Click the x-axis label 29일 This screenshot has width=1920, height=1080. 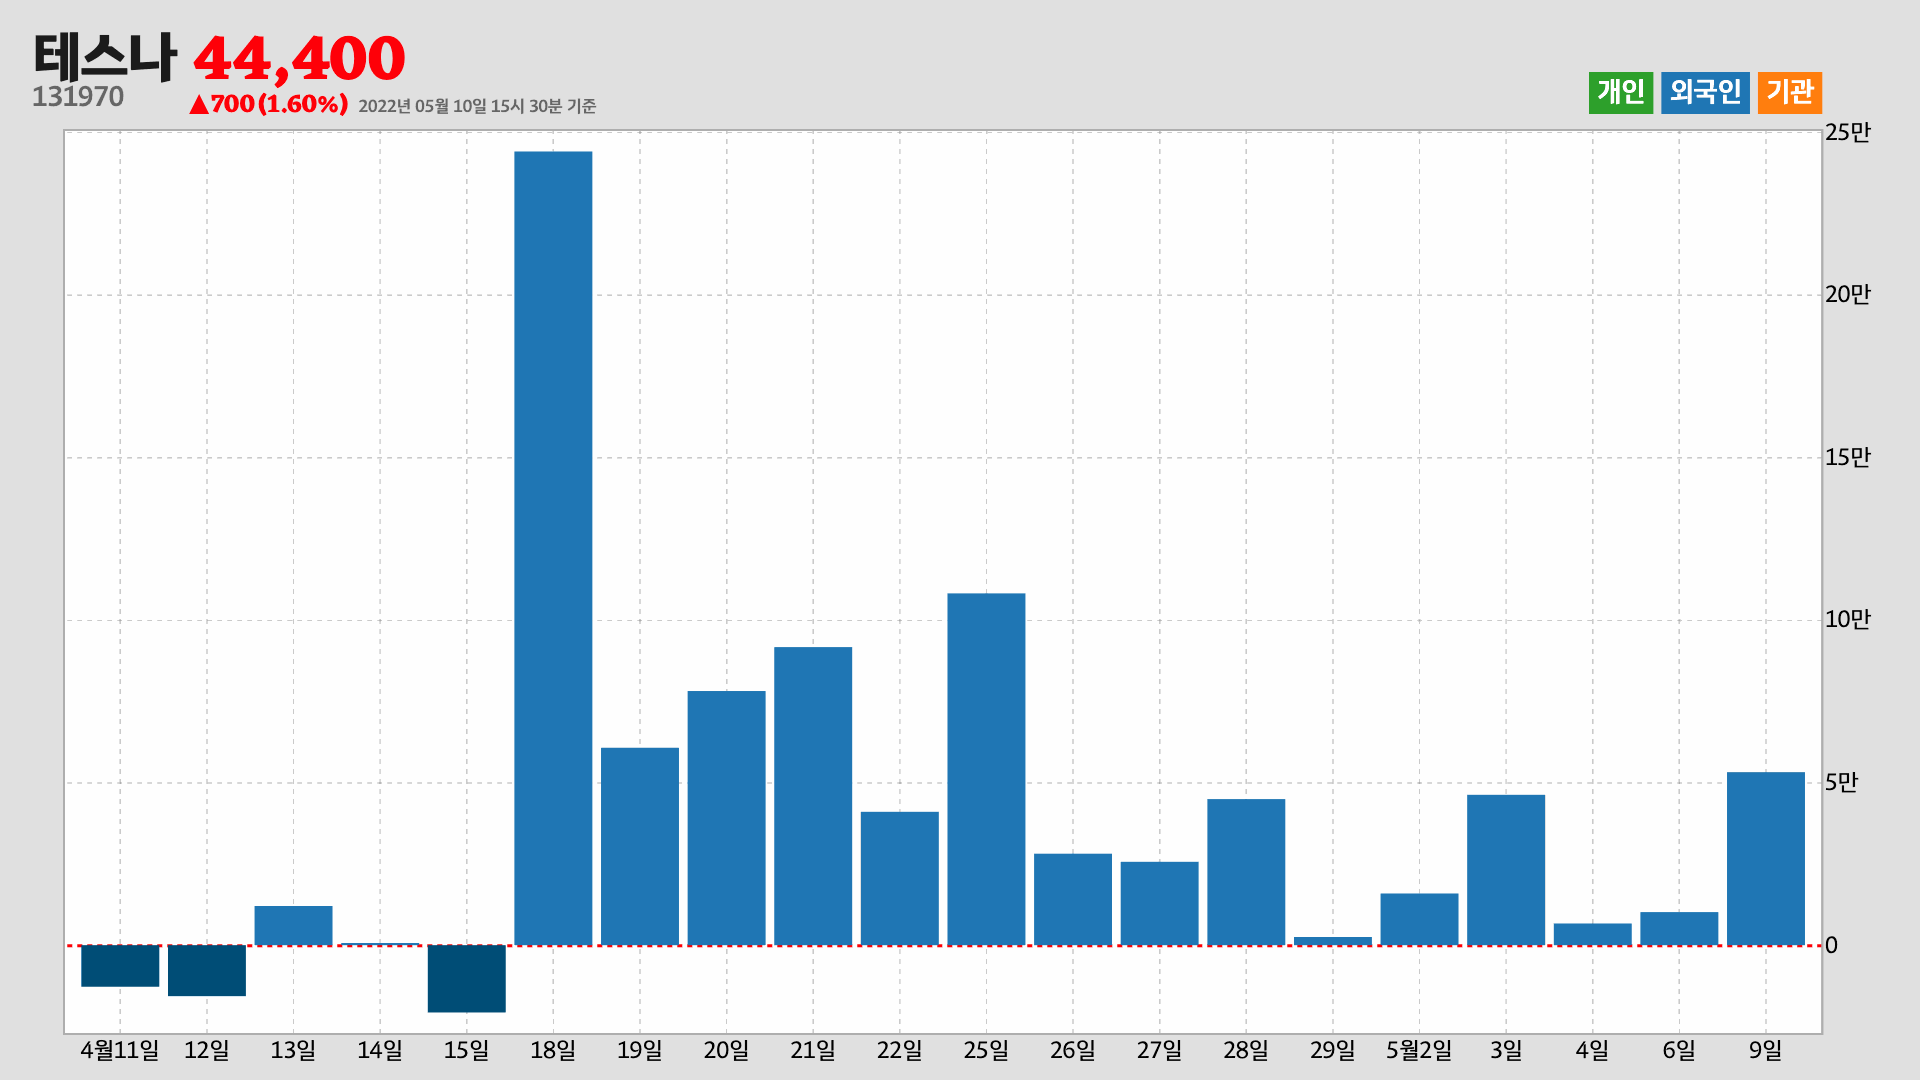1333,1050
